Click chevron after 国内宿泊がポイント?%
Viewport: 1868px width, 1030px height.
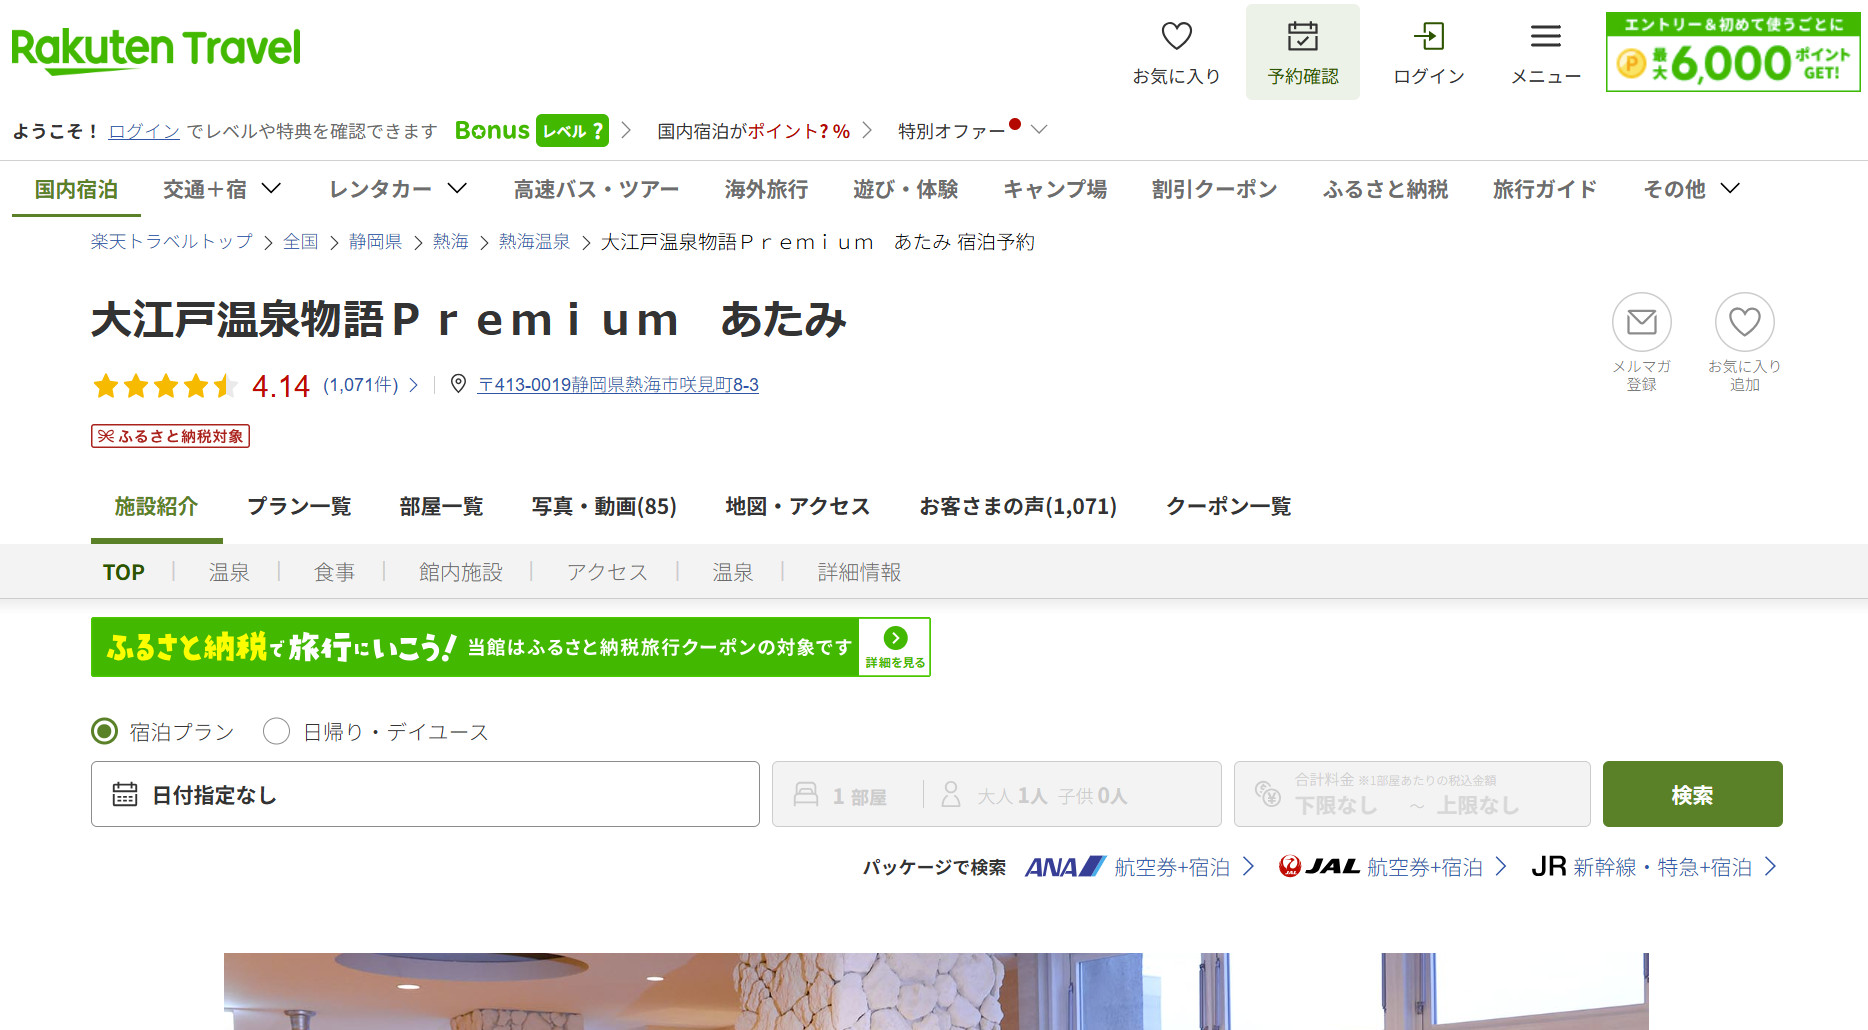click(x=867, y=130)
